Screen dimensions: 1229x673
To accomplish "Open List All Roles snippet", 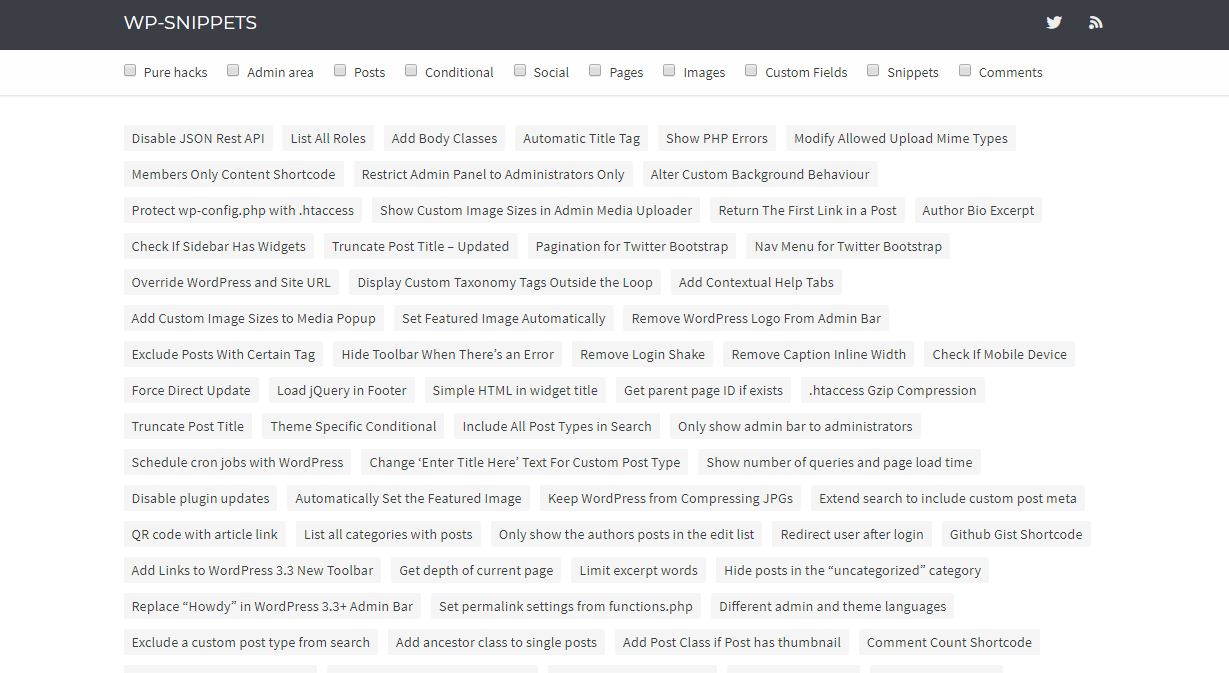I will point(328,138).
